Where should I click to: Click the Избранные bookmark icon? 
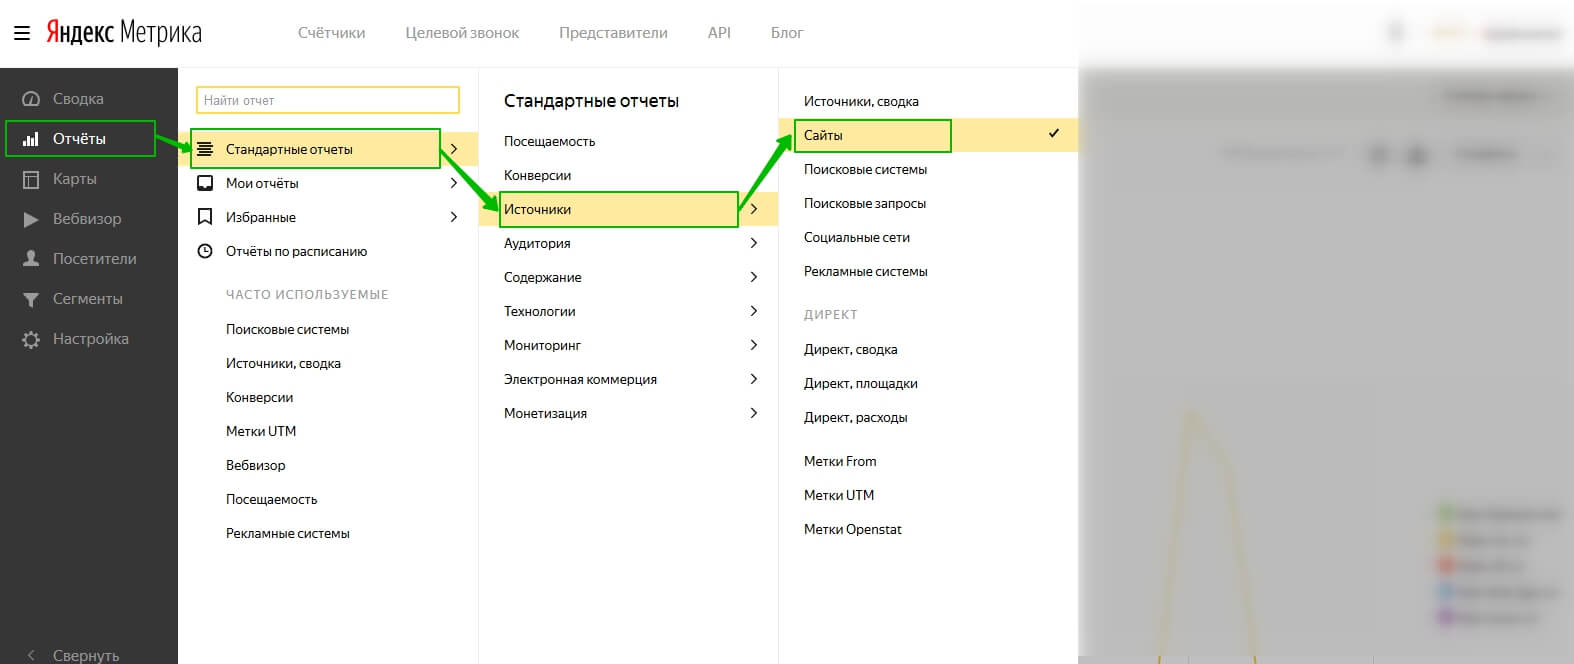click(x=205, y=217)
